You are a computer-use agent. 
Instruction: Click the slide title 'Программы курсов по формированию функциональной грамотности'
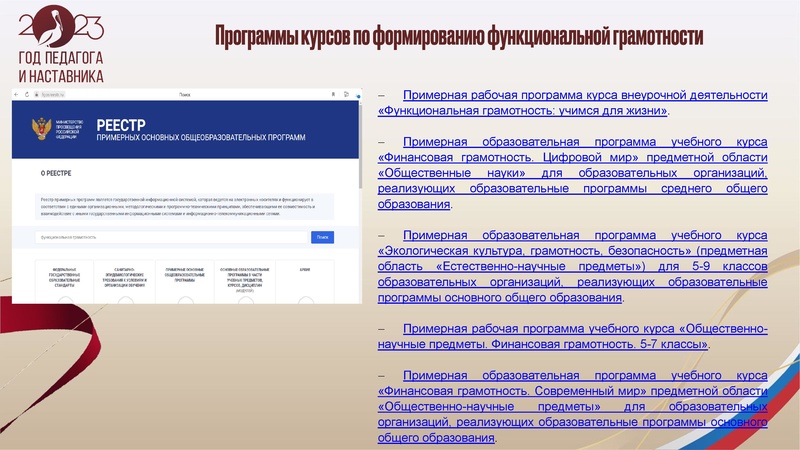pyautogui.click(x=459, y=36)
